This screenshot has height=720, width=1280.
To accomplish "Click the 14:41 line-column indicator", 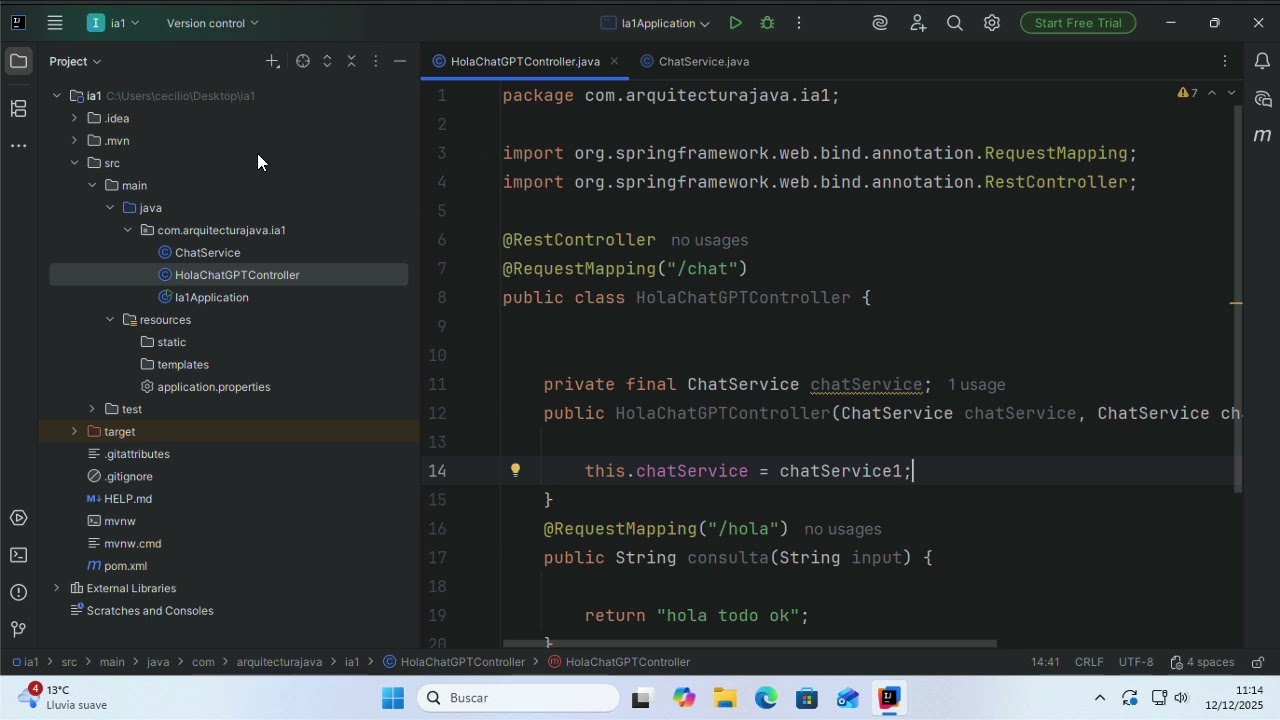I will 1045,662.
